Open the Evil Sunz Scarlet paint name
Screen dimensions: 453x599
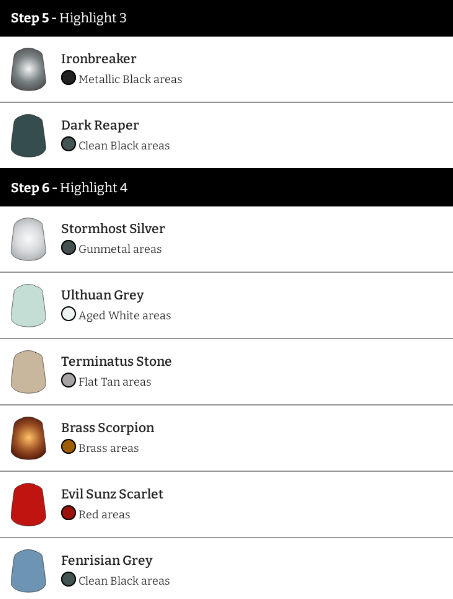[x=112, y=494]
